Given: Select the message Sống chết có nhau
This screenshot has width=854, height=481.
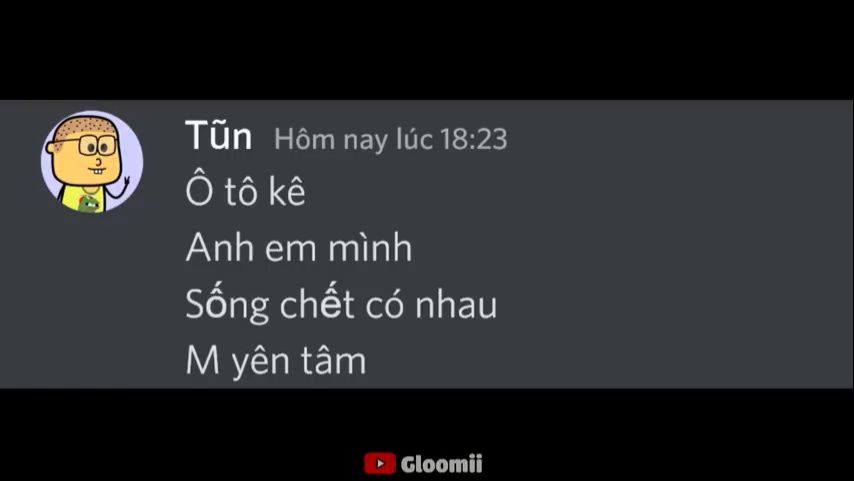Looking at the screenshot, I should pyautogui.click(x=341, y=303).
